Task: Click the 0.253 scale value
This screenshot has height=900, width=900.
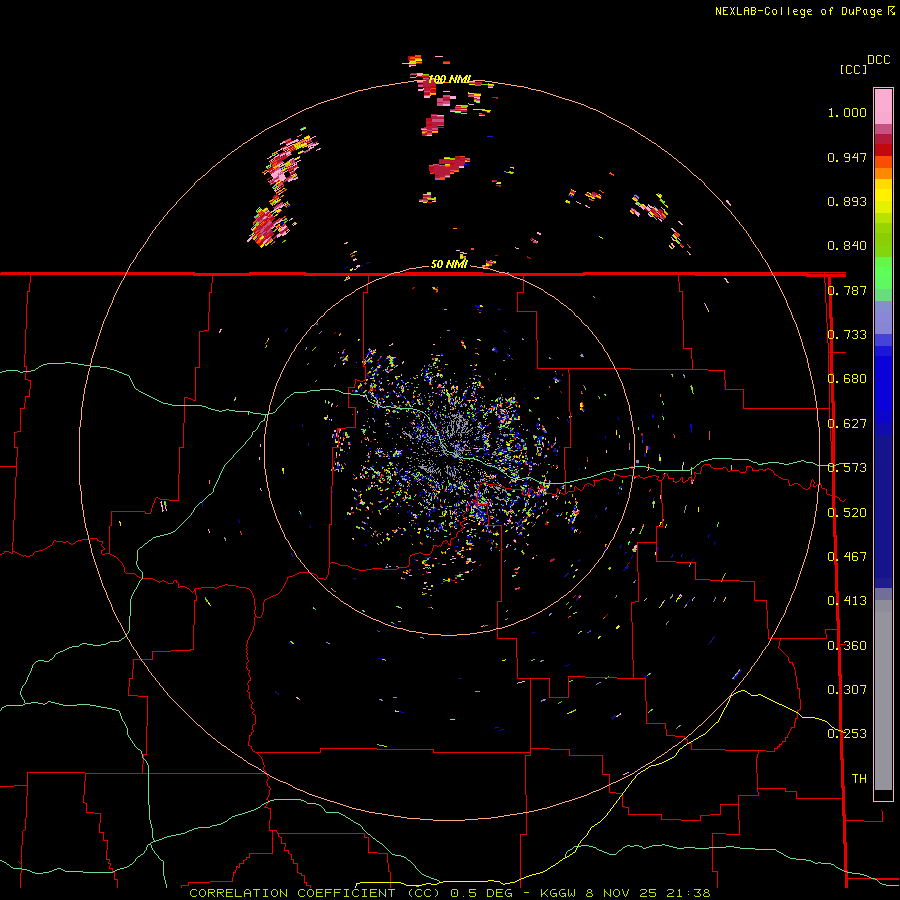Action: (847, 734)
